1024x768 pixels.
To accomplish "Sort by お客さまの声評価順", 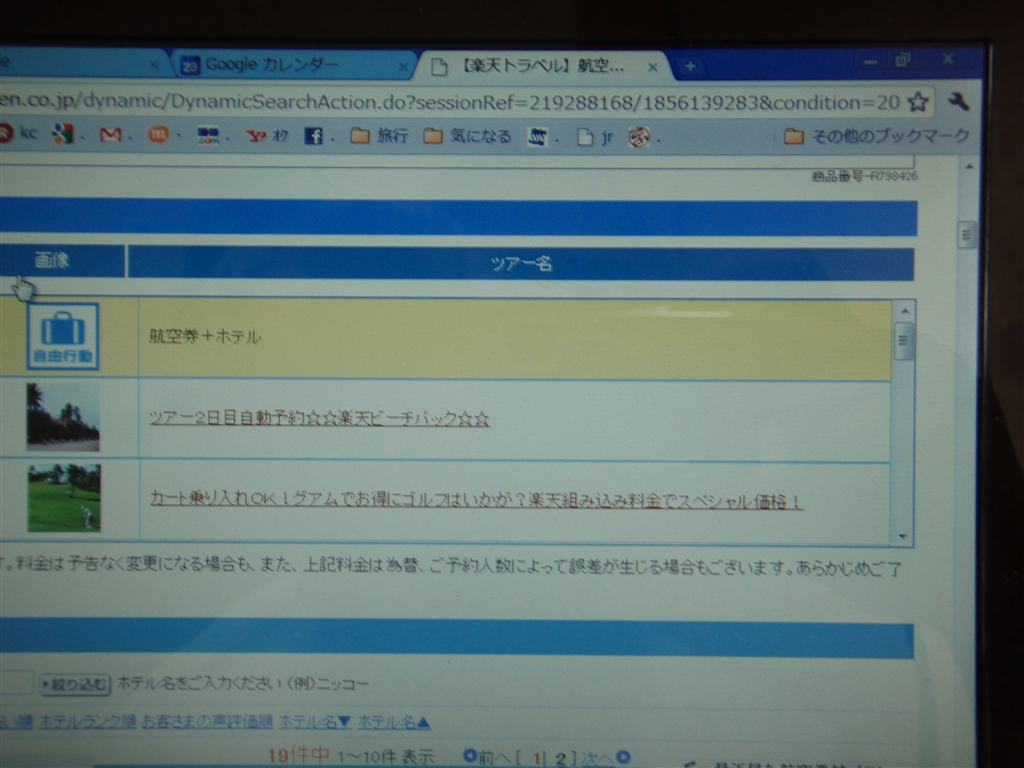I will pyautogui.click(x=207, y=722).
